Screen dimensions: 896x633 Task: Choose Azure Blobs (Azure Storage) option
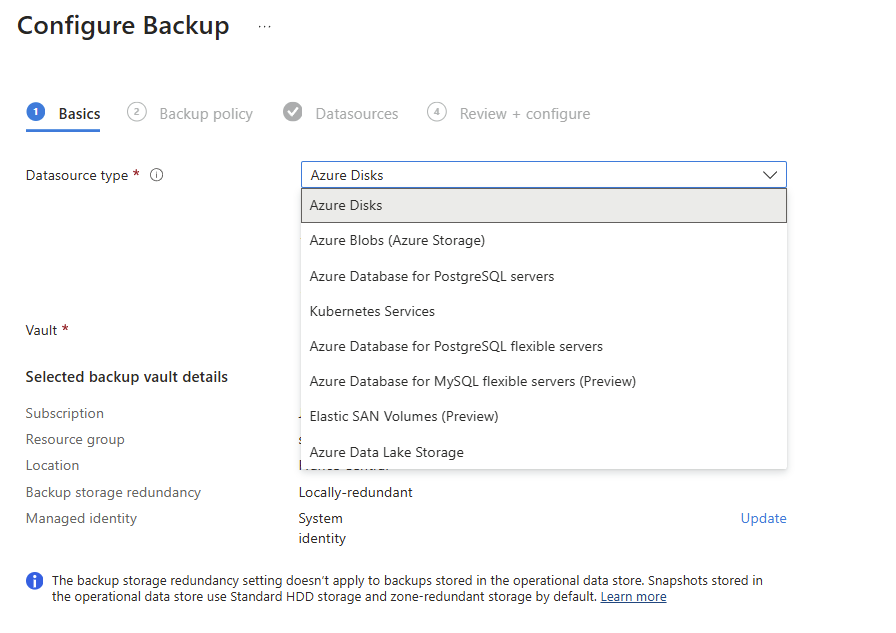coord(543,241)
